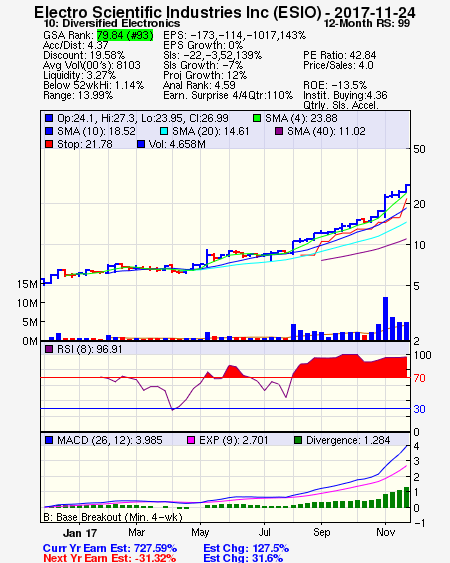
Task: Click the 'Nov' x-axis label
Action: tap(385, 532)
